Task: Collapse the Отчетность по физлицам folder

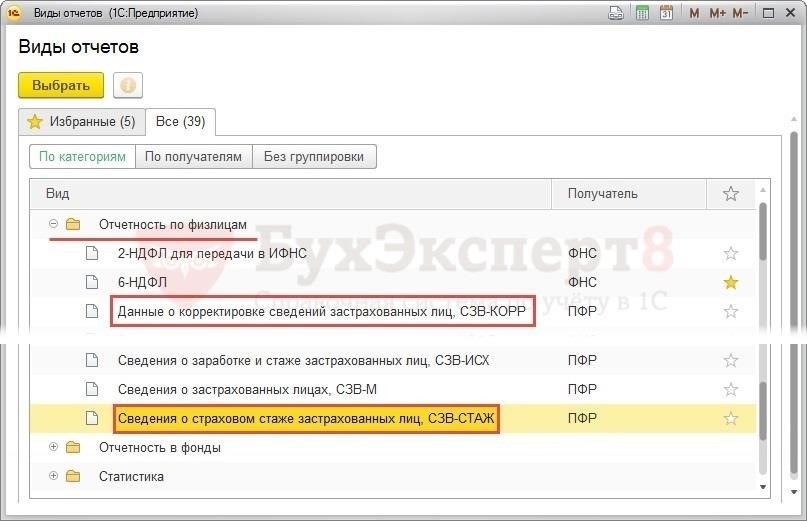Action: pos(53,224)
